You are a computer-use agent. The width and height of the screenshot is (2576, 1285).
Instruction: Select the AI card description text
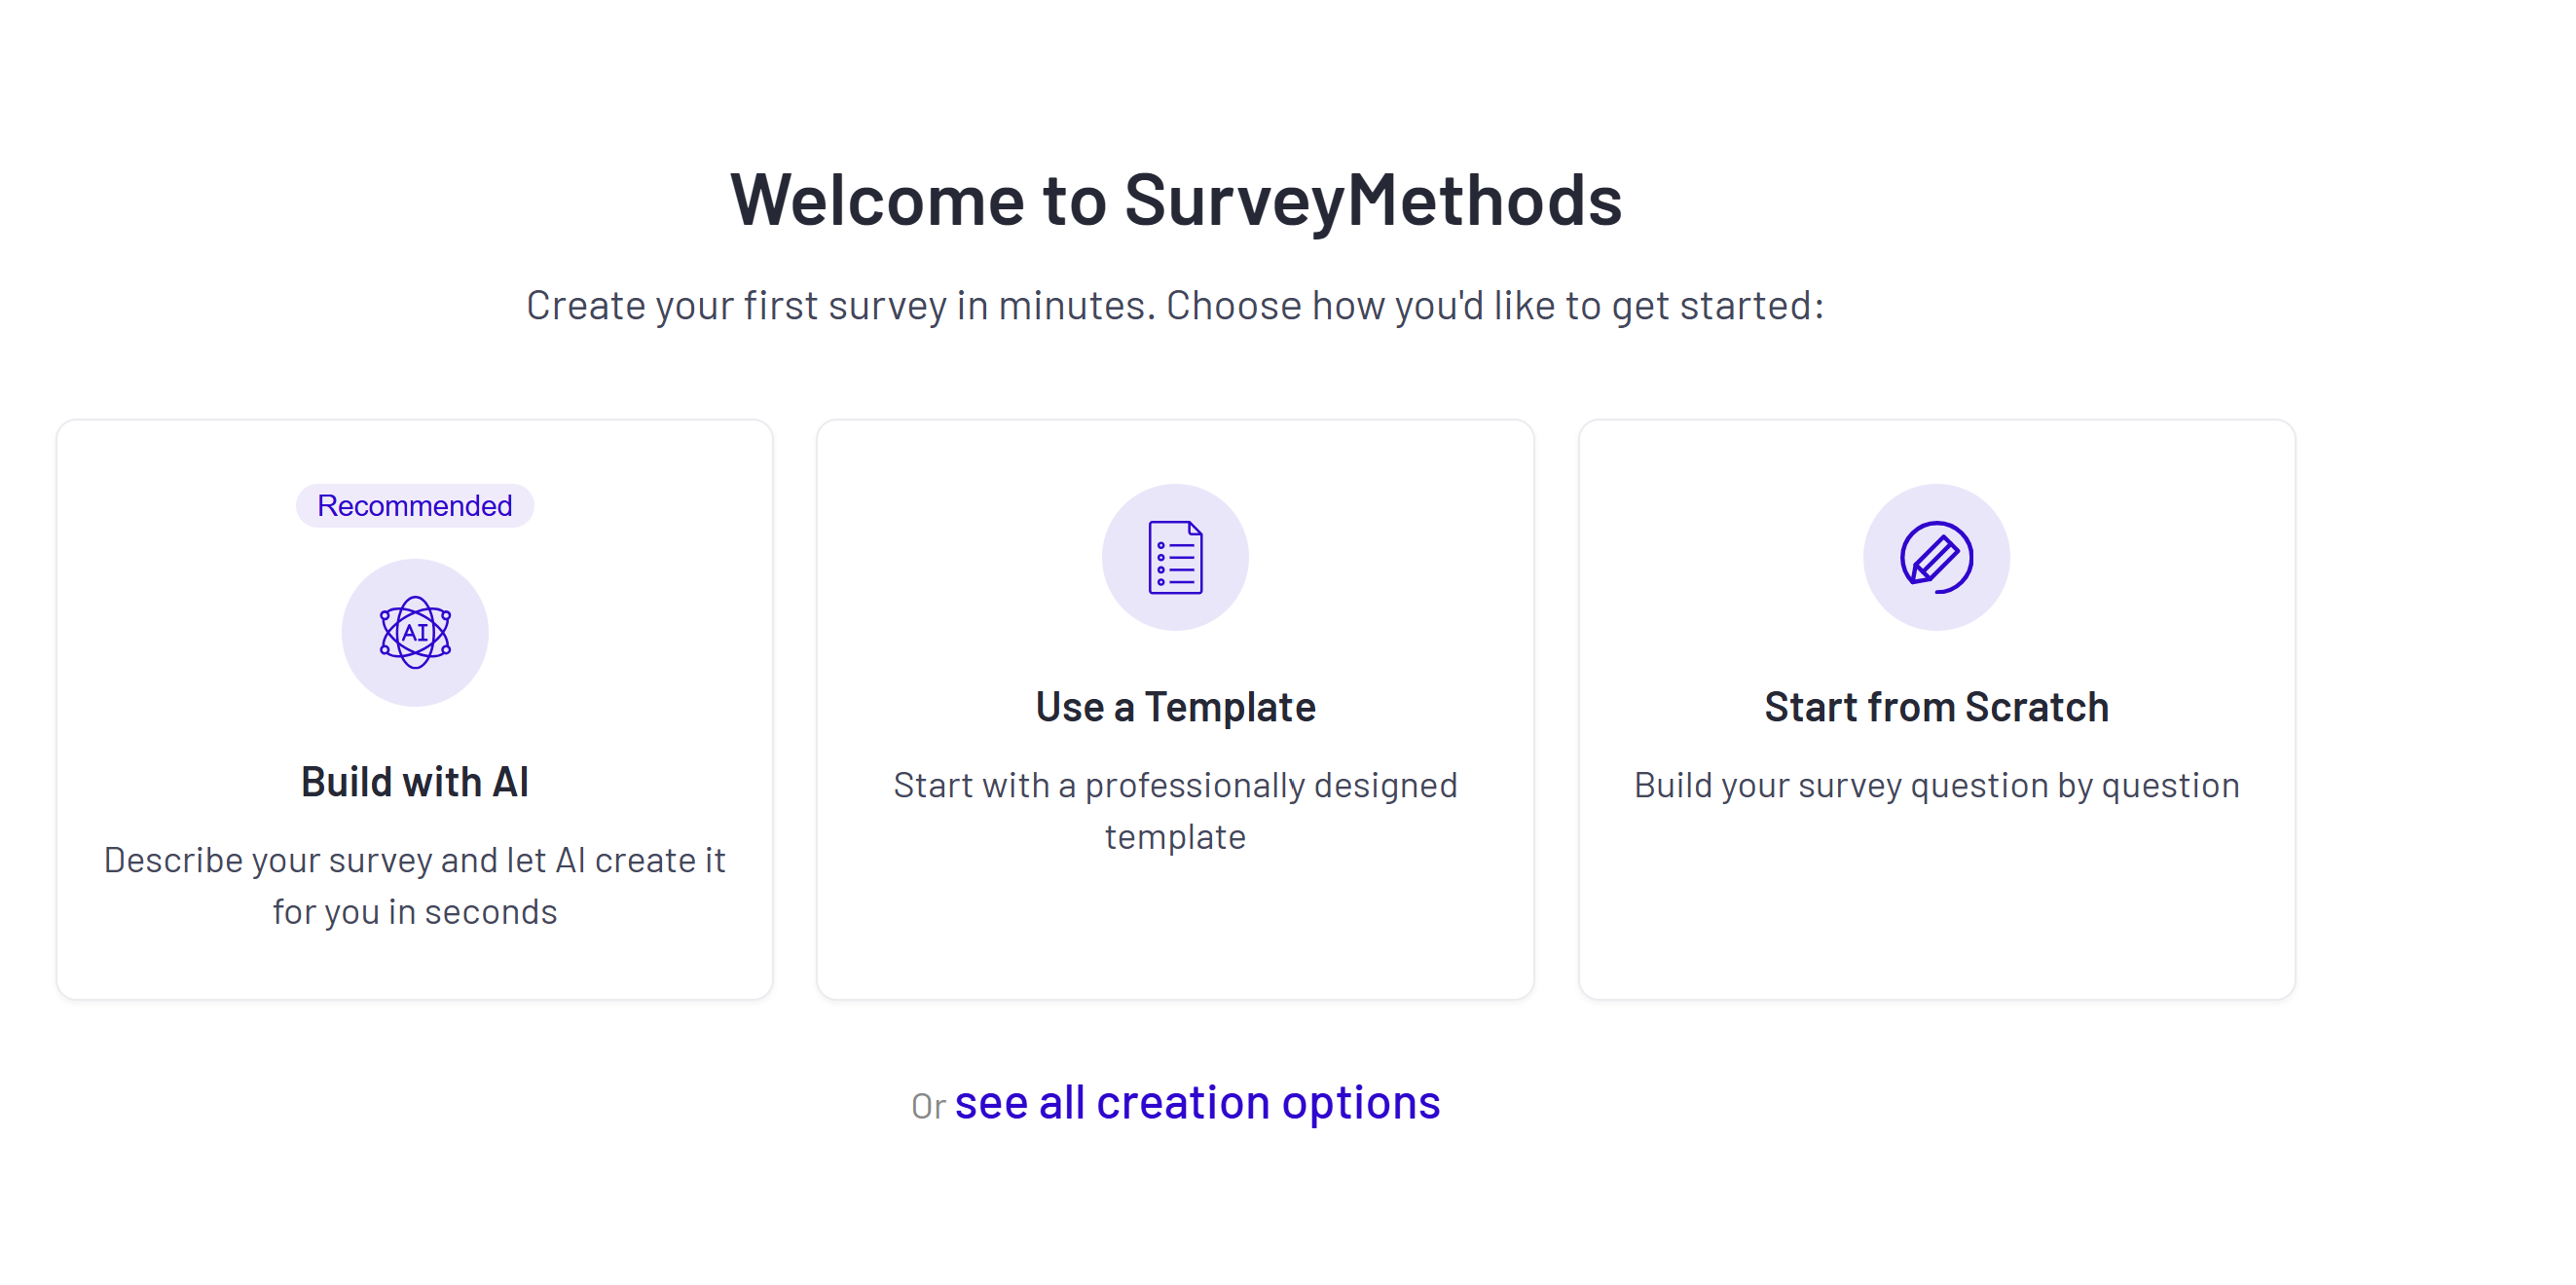coord(414,885)
